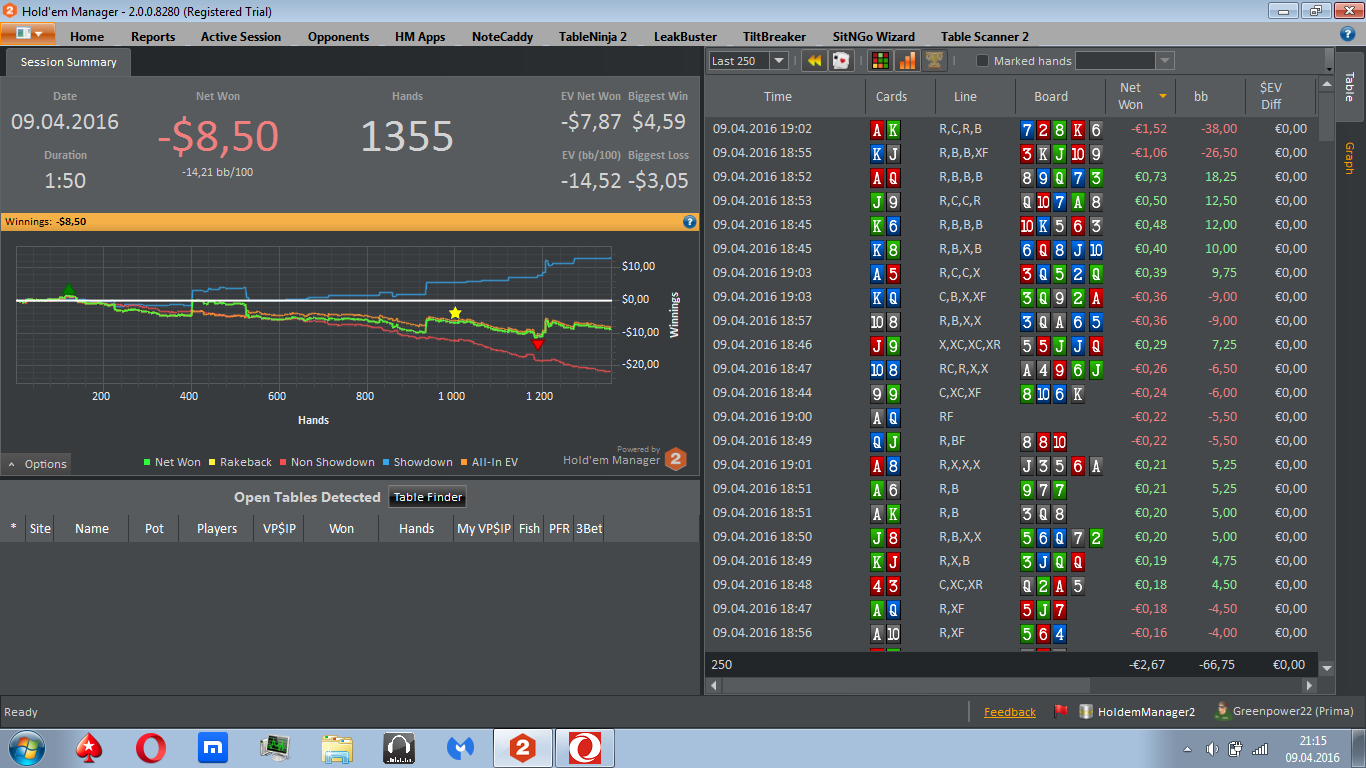This screenshot has height=768, width=1366.
Task: Click the taskbar clock showing 21:15
Action: point(1313,748)
